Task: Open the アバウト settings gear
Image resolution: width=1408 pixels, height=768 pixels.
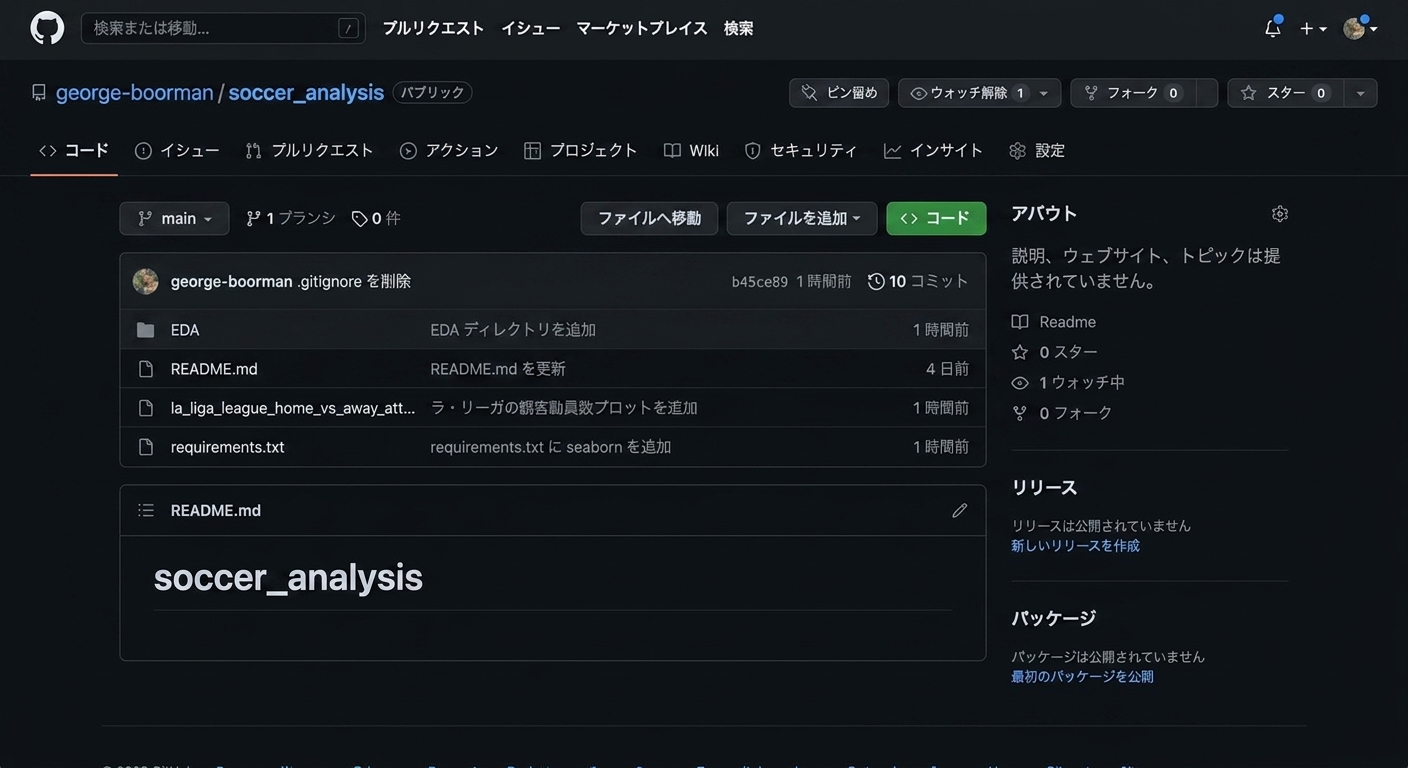Action: tap(1280, 214)
